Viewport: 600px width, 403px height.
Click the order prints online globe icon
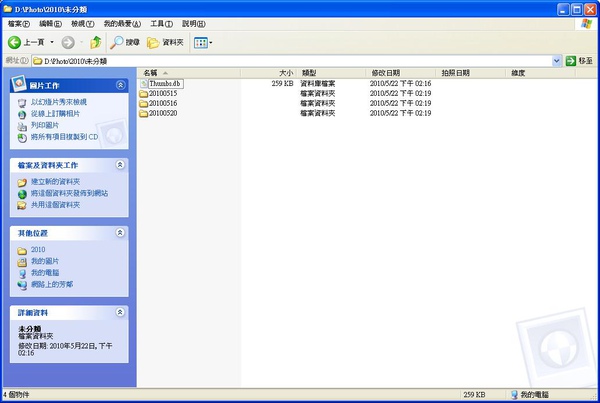(x=22, y=114)
